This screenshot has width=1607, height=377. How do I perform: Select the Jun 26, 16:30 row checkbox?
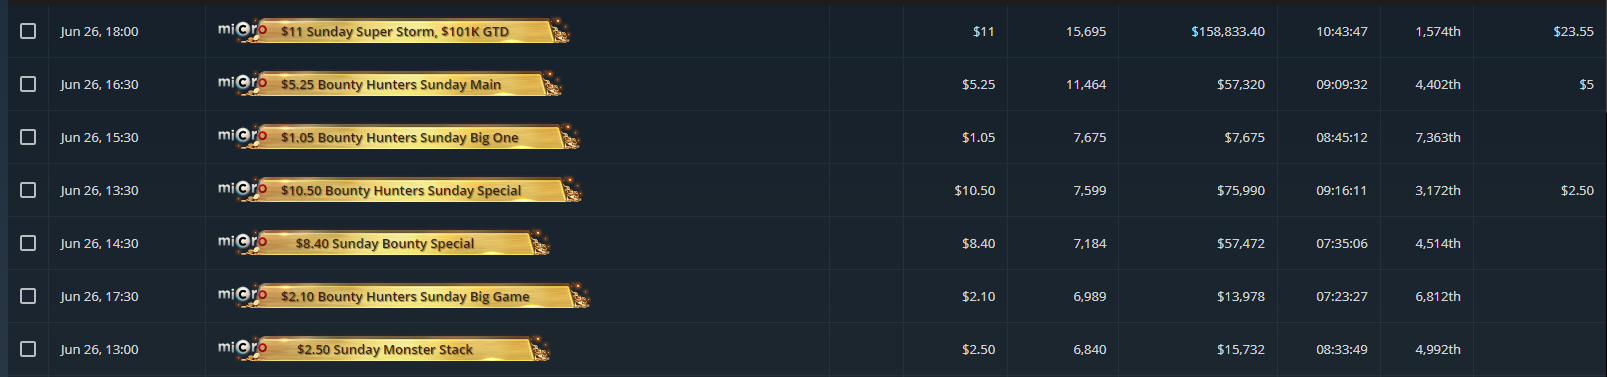[28, 84]
